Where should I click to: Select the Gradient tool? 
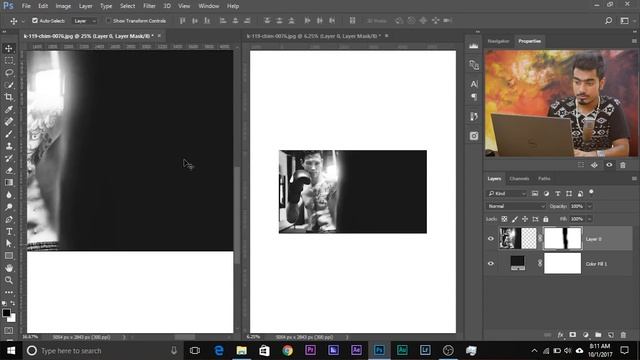tap(9, 182)
